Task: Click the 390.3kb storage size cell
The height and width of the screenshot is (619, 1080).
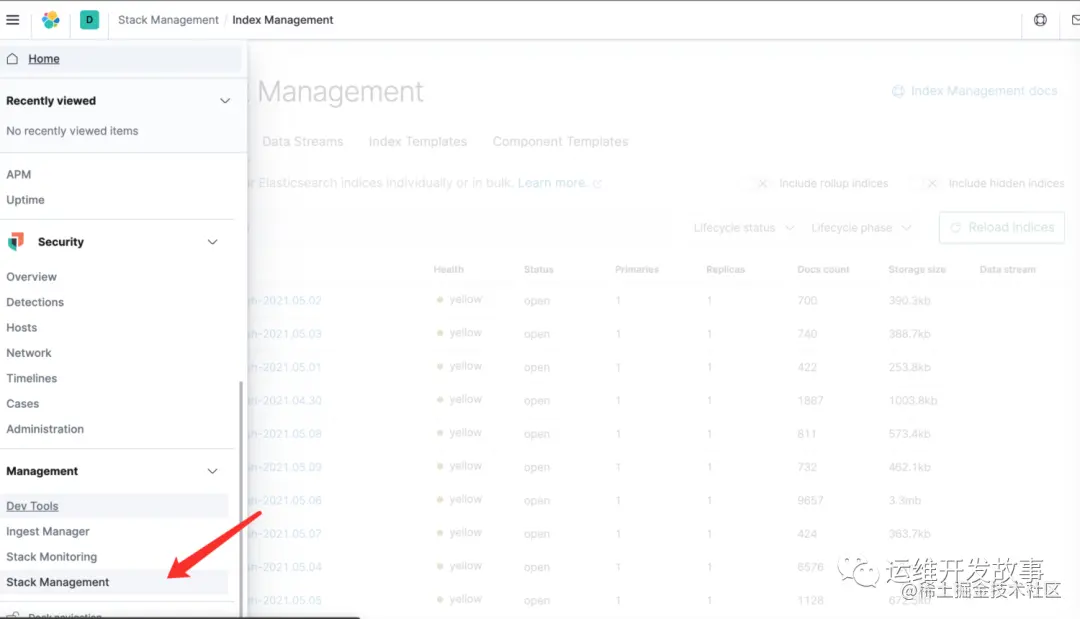Action: (x=909, y=300)
